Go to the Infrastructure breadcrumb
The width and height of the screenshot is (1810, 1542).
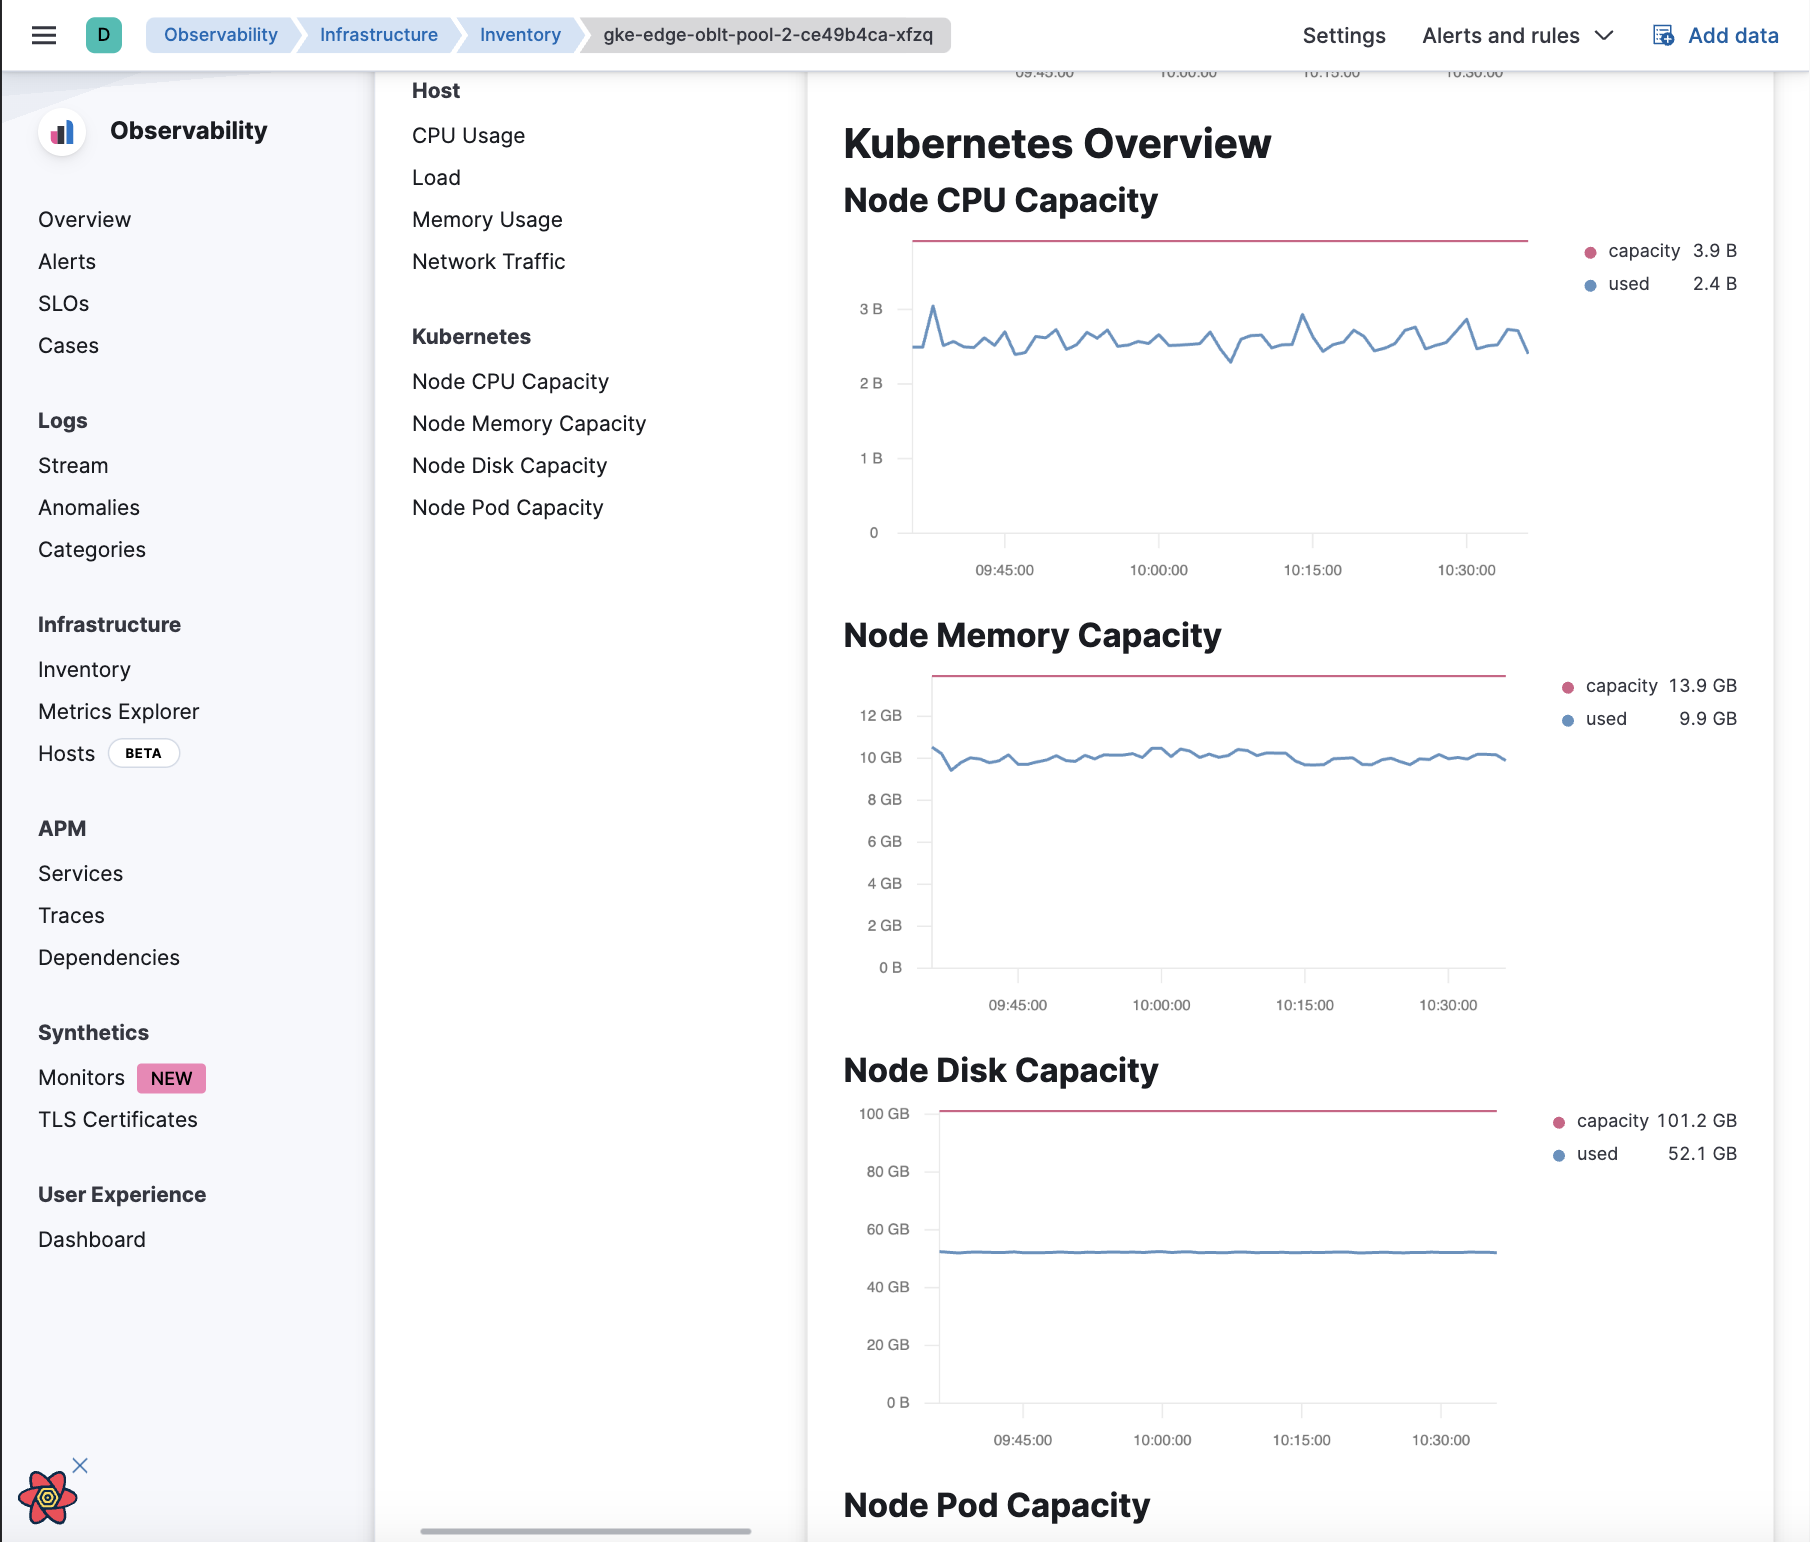tap(378, 35)
